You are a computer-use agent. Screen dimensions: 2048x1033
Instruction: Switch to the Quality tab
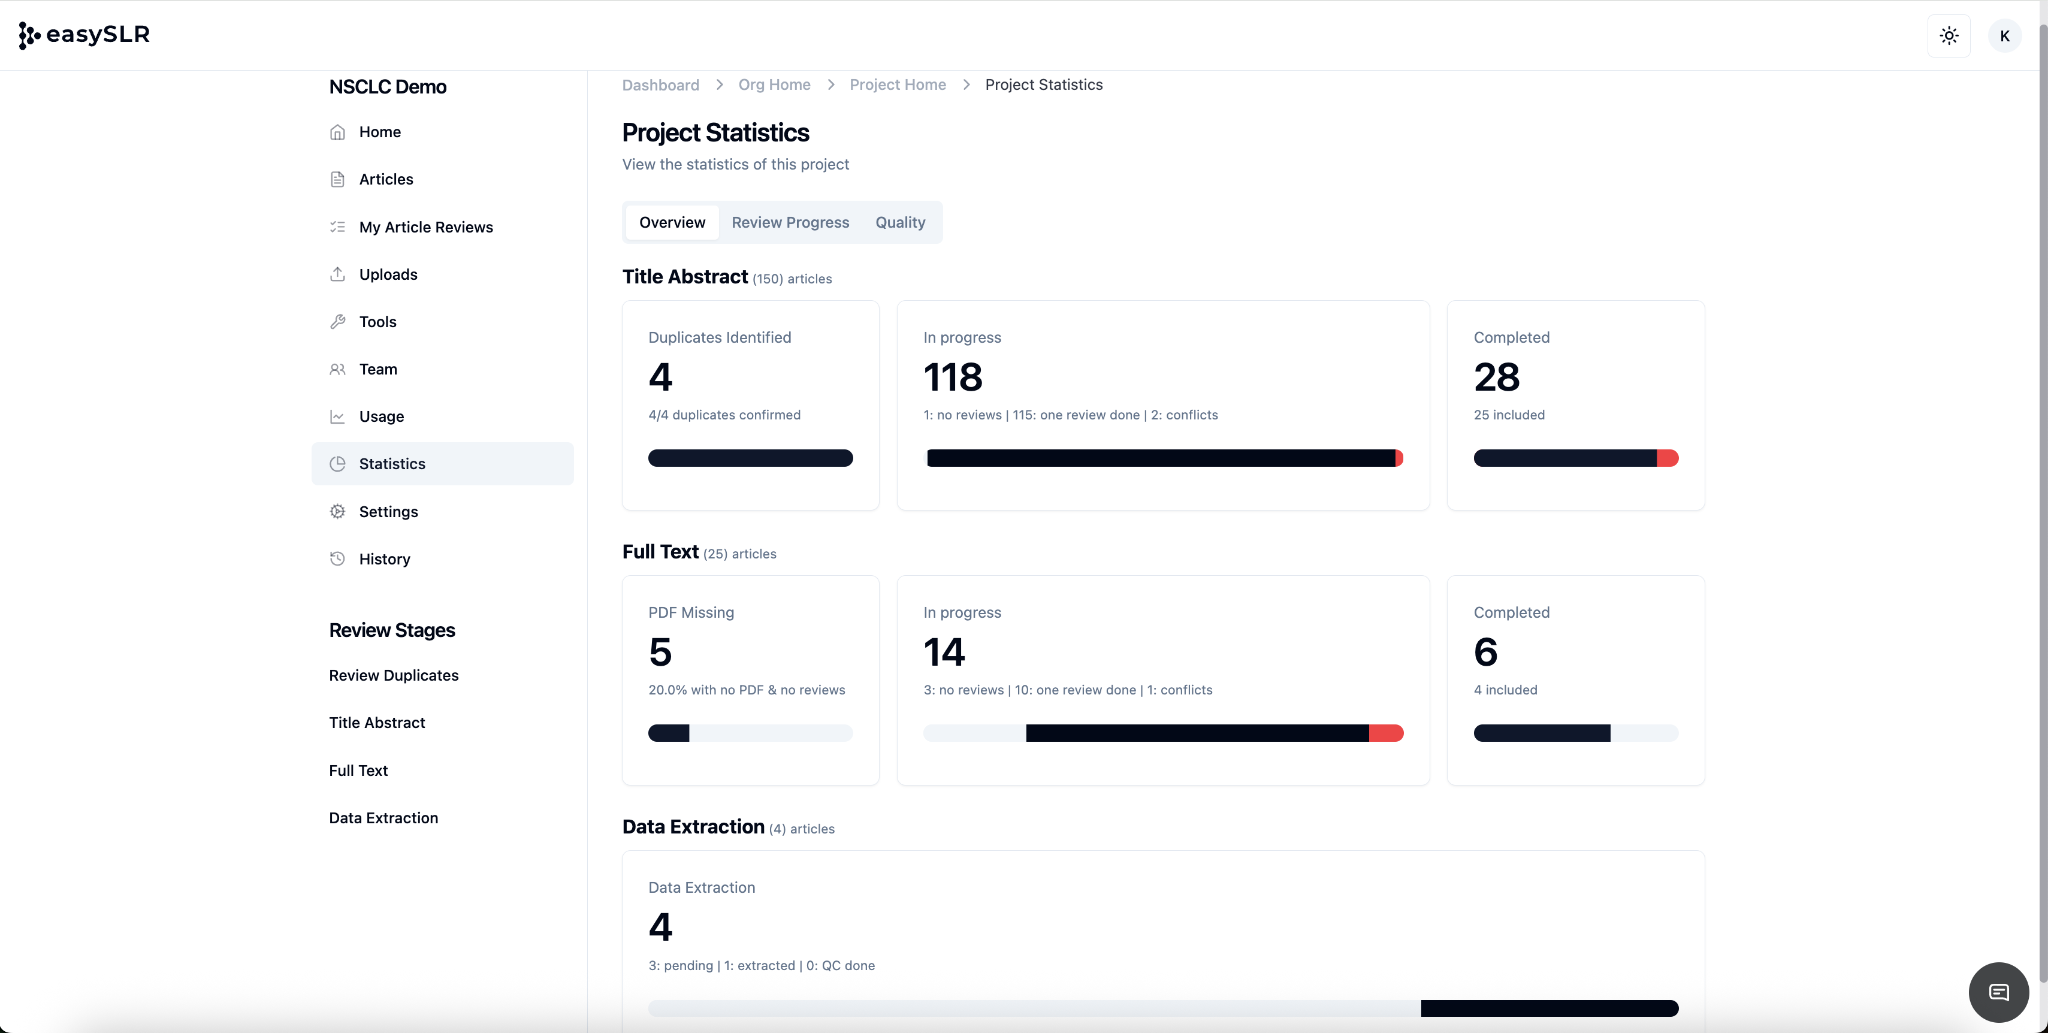pyautogui.click(x=900, y=222)
